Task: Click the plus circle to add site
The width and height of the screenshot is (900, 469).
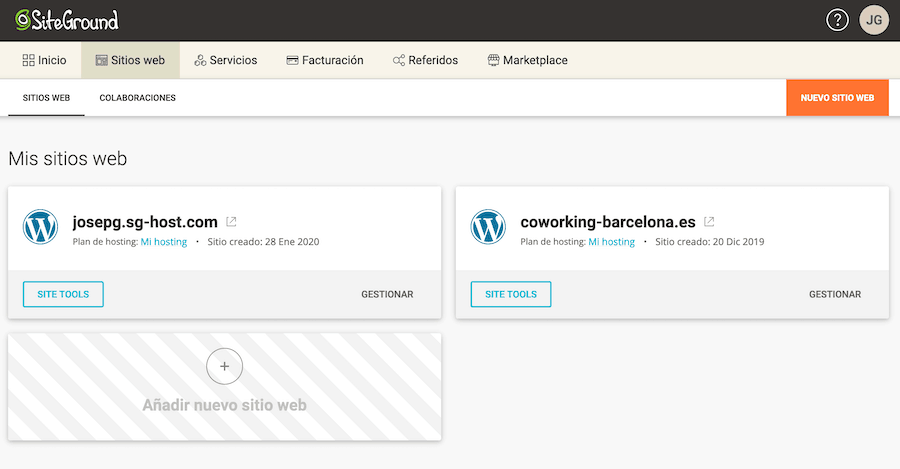Action: 224,366
